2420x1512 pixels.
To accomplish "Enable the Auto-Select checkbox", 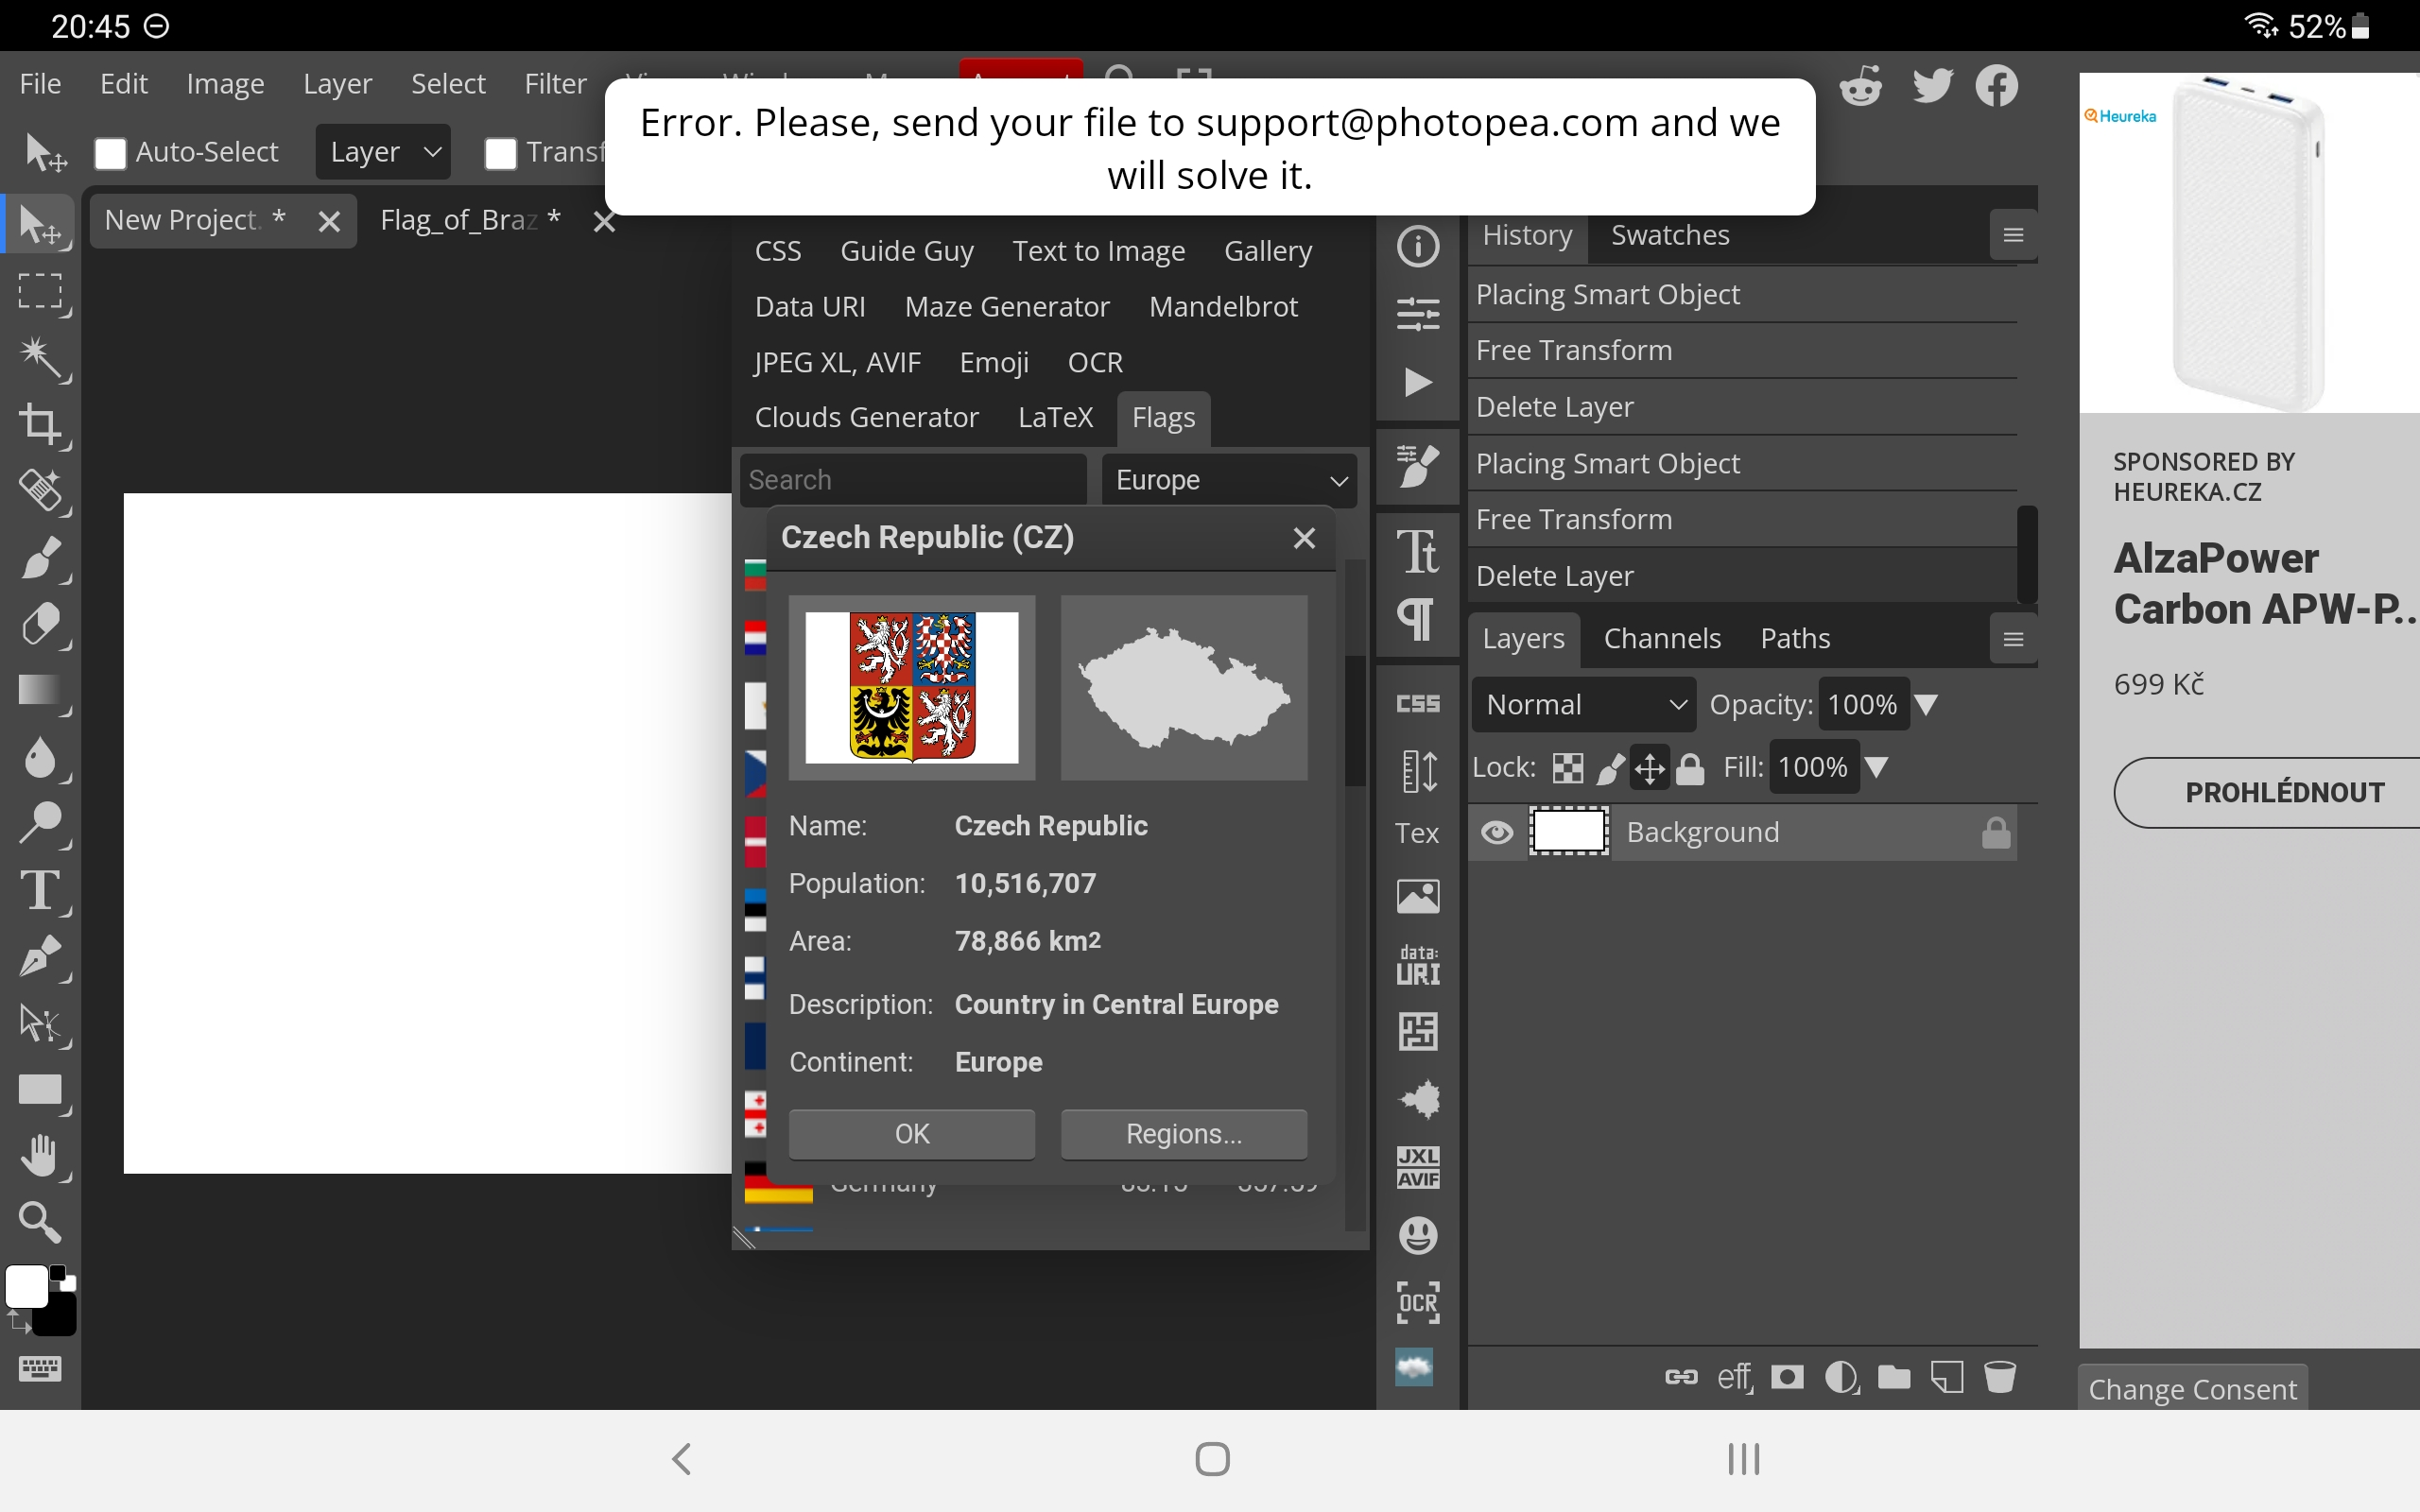I will pyautogui.click(x=110, y=152).
